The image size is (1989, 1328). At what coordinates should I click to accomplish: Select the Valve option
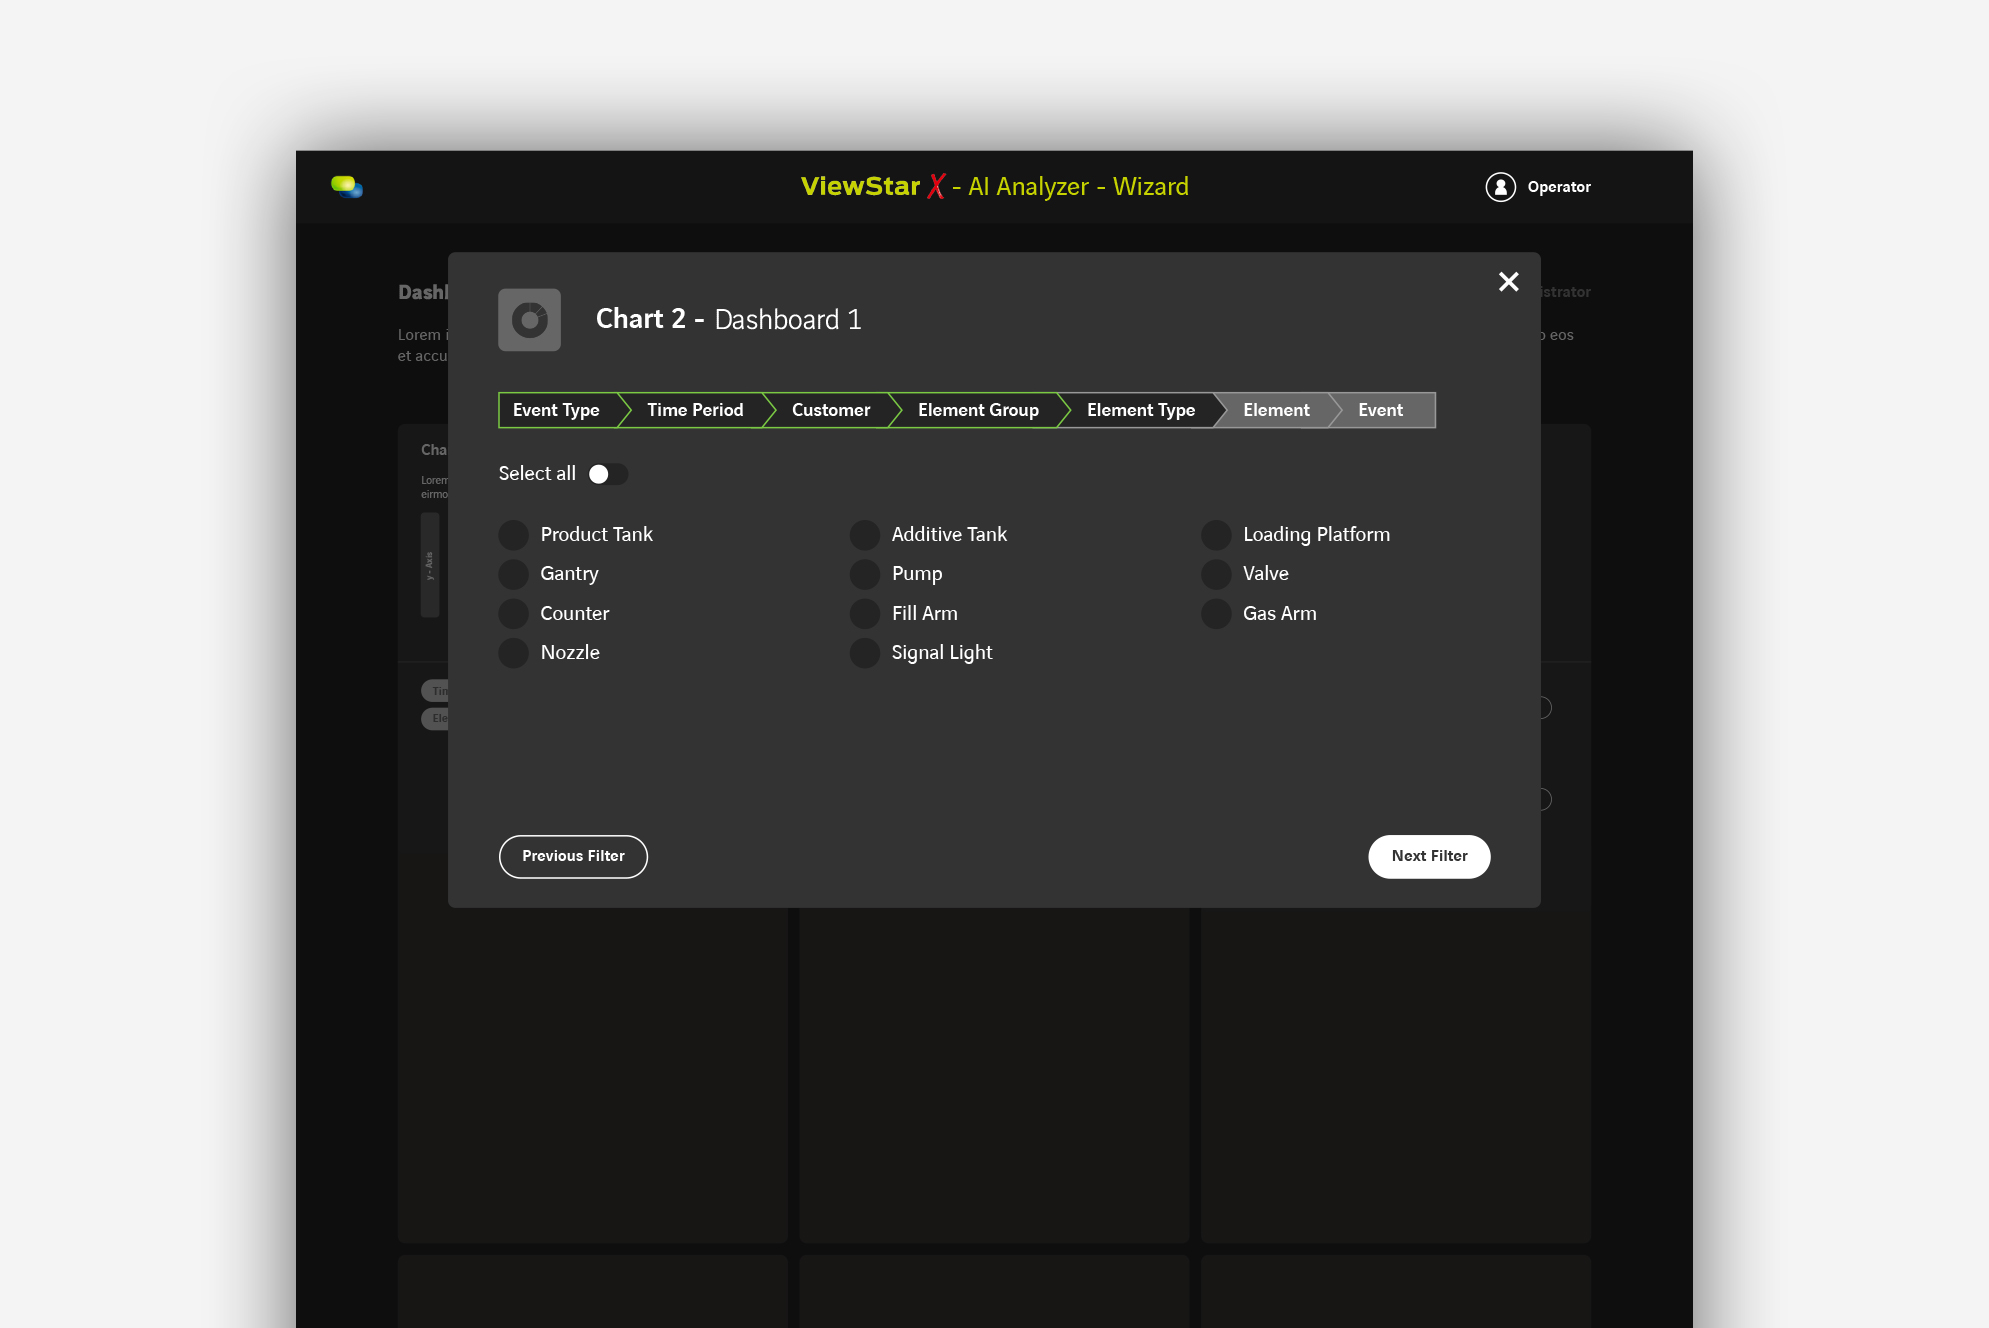[x=1216, y=574]
